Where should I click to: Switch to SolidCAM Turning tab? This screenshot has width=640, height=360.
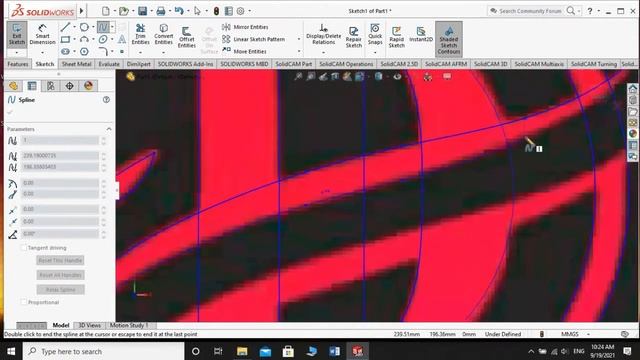[x=594, y=64]
